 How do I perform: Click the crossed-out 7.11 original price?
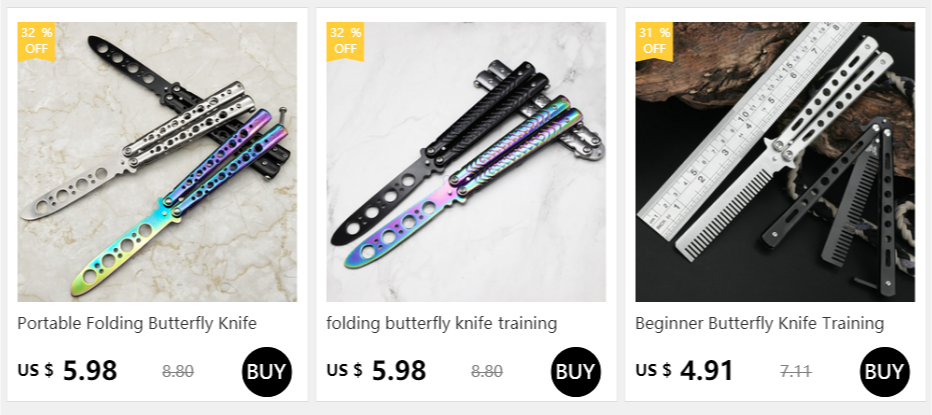796,372
